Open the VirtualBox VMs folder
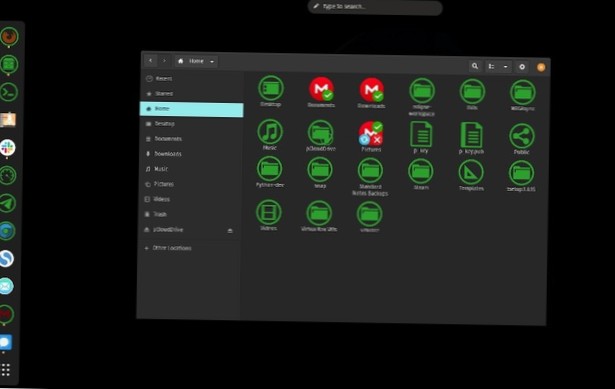Image resolution: width=615 pixels, height=389 pixels. click(x=319, y=213)
